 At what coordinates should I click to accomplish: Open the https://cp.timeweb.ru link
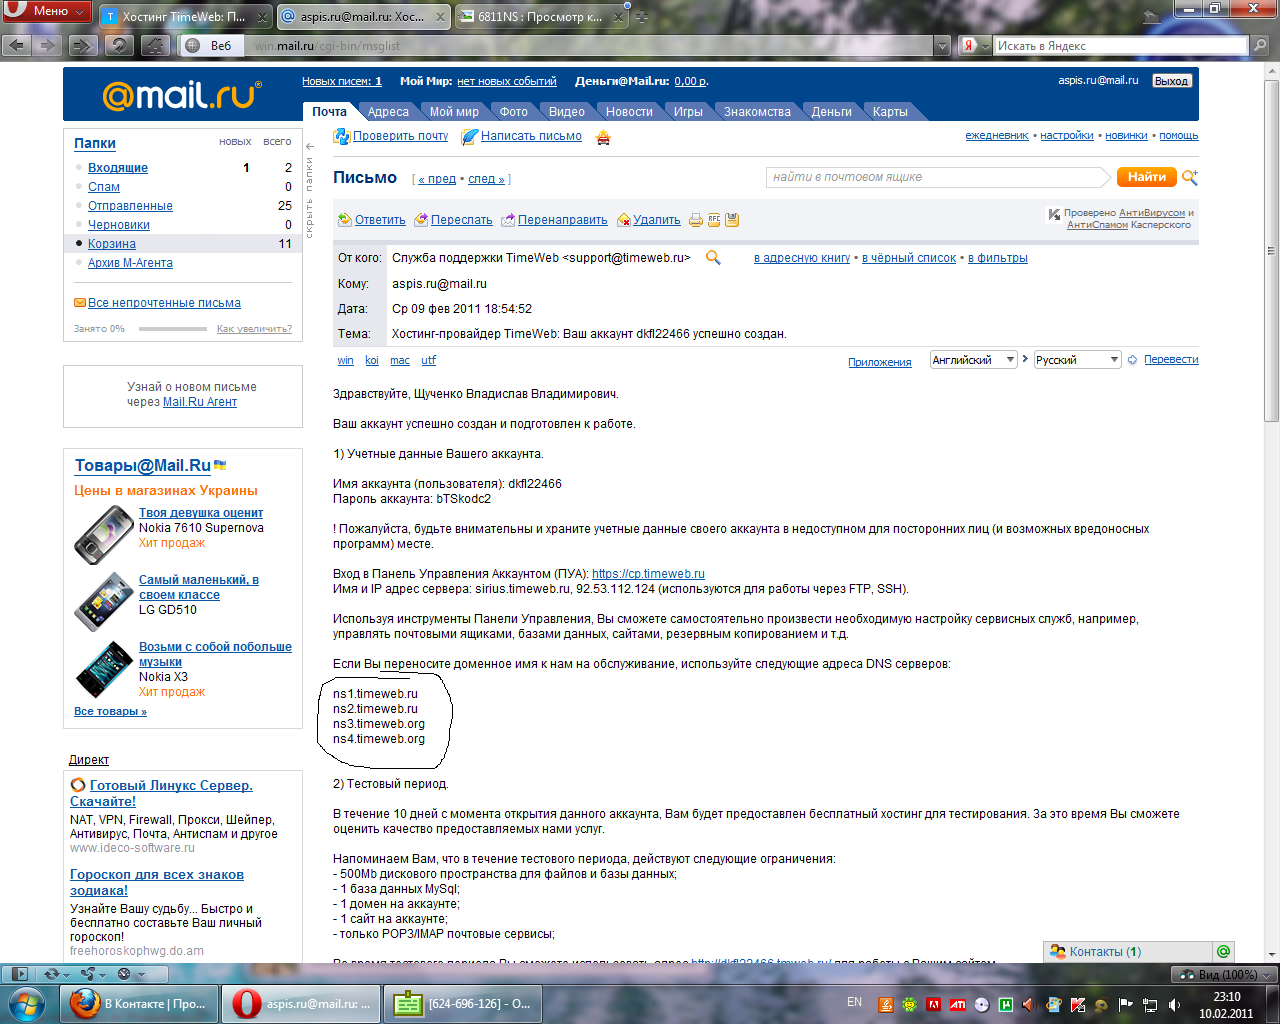click(x=648, y=574)
